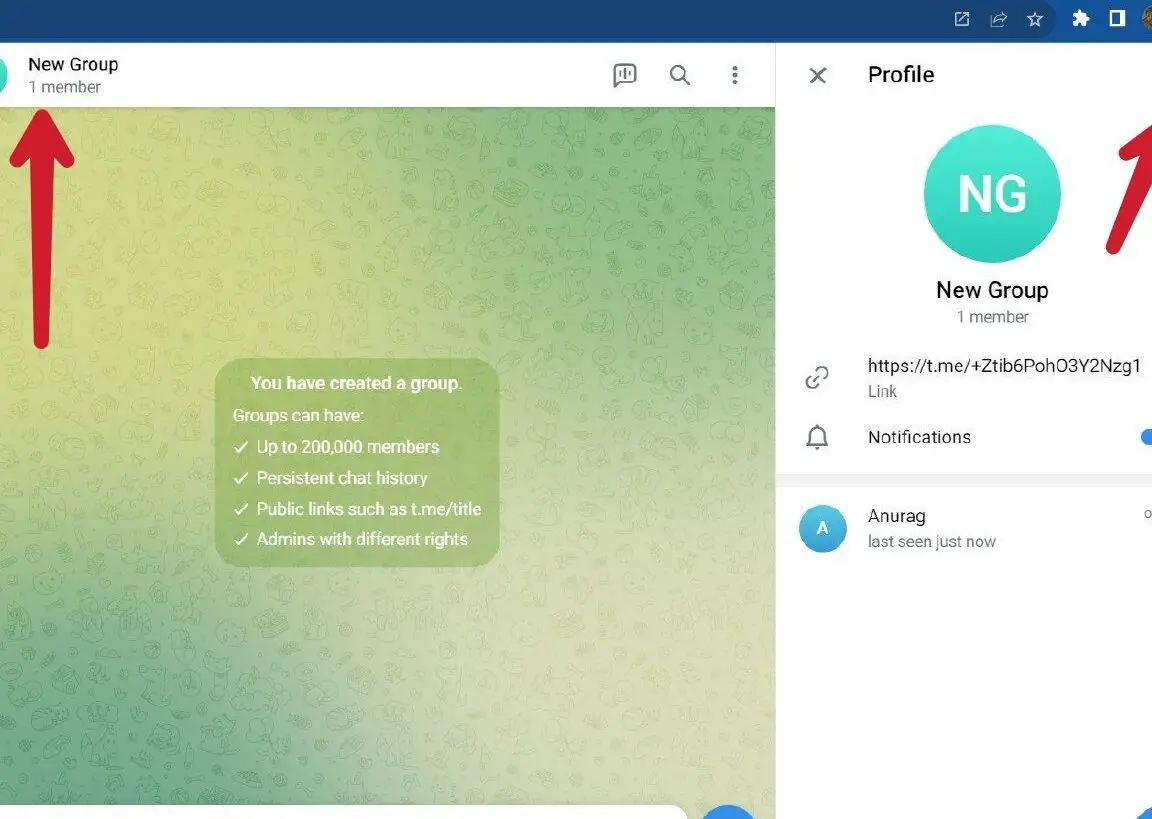Search in the New Group chat
The width and height of the screenshot is (1152, 819).
(680, 75)
